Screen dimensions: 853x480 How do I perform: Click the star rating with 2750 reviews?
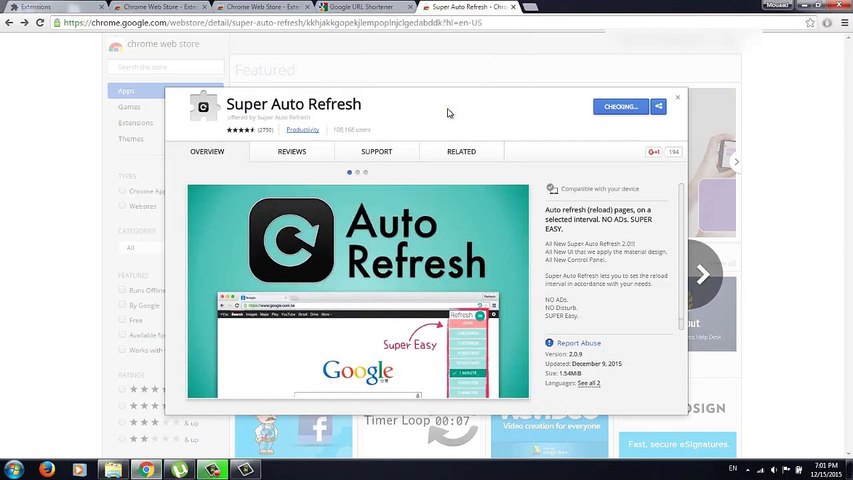(x=250, y=130)
